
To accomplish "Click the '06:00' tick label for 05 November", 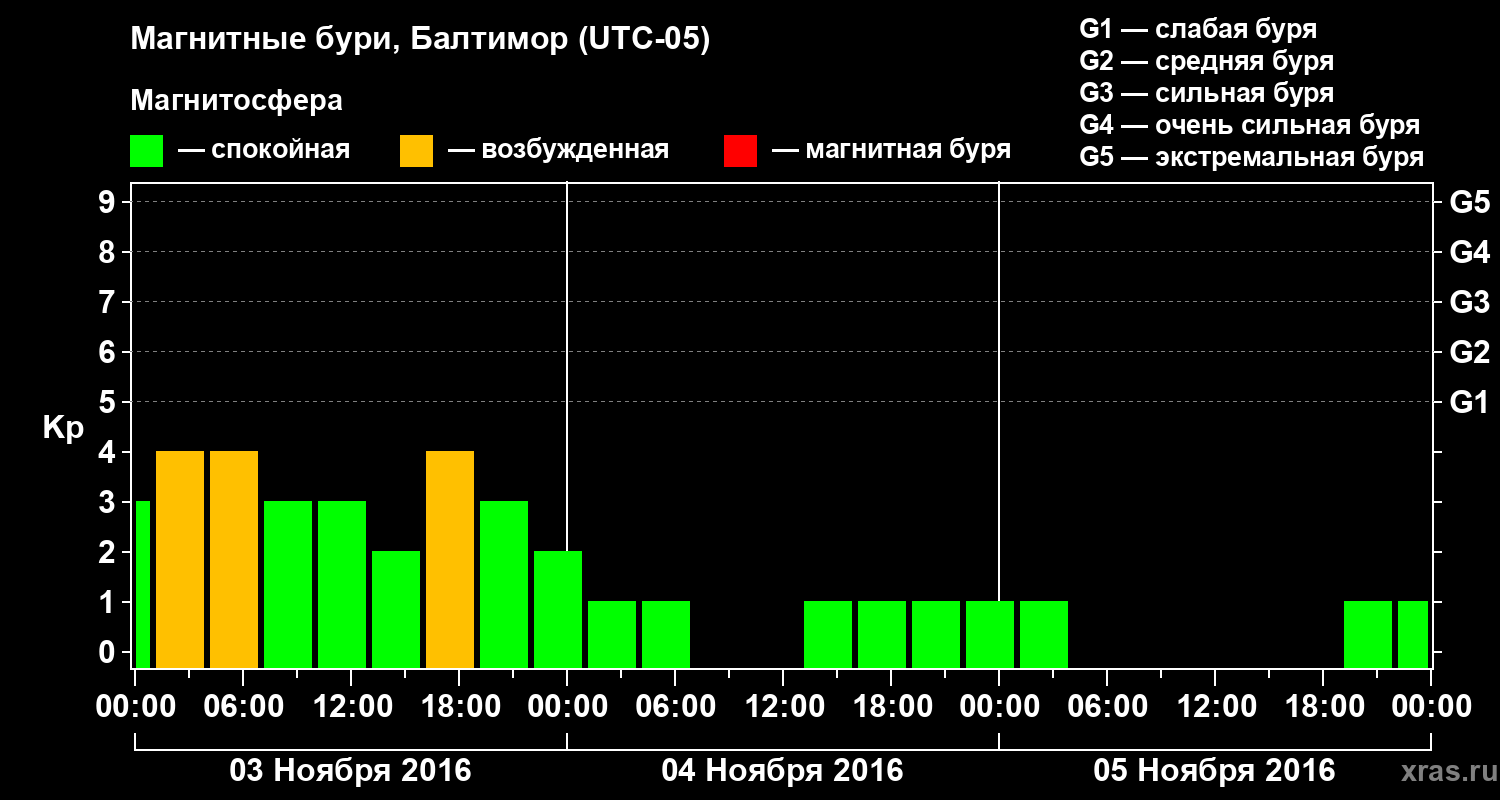I will point(1107,707).
